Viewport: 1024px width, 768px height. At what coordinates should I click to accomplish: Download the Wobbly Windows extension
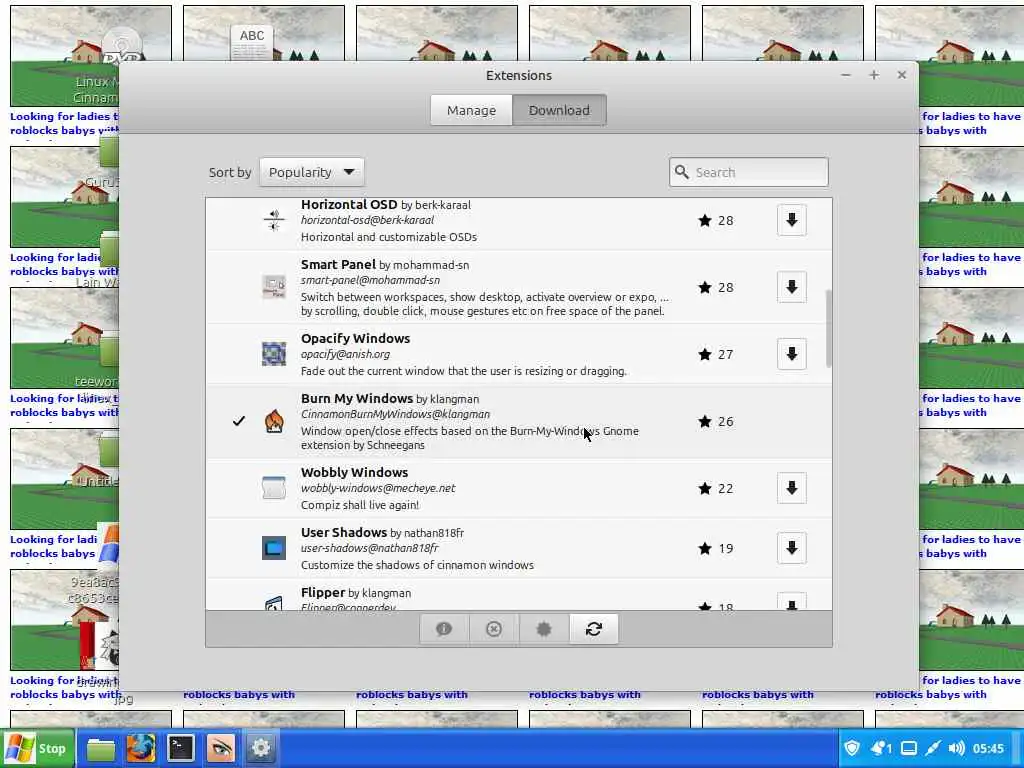pos(792,488)
